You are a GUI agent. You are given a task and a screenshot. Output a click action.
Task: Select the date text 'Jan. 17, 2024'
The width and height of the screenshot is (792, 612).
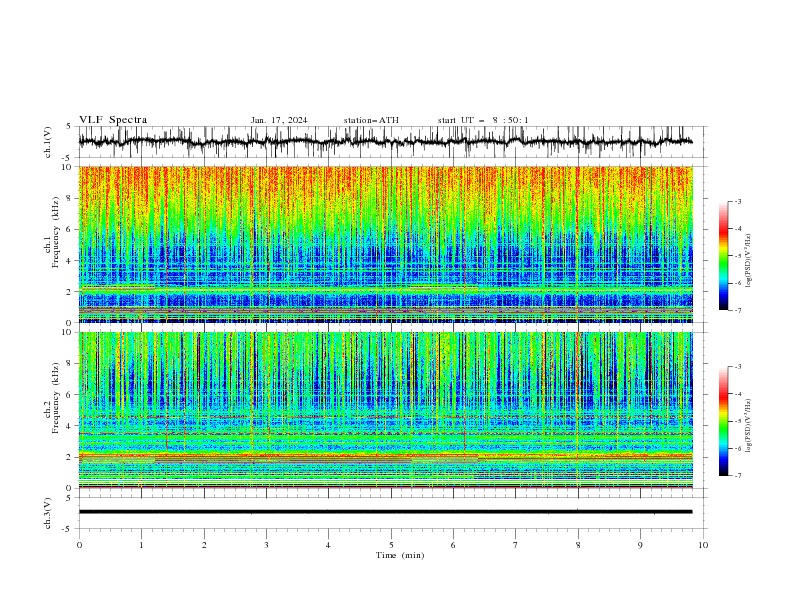279,120
